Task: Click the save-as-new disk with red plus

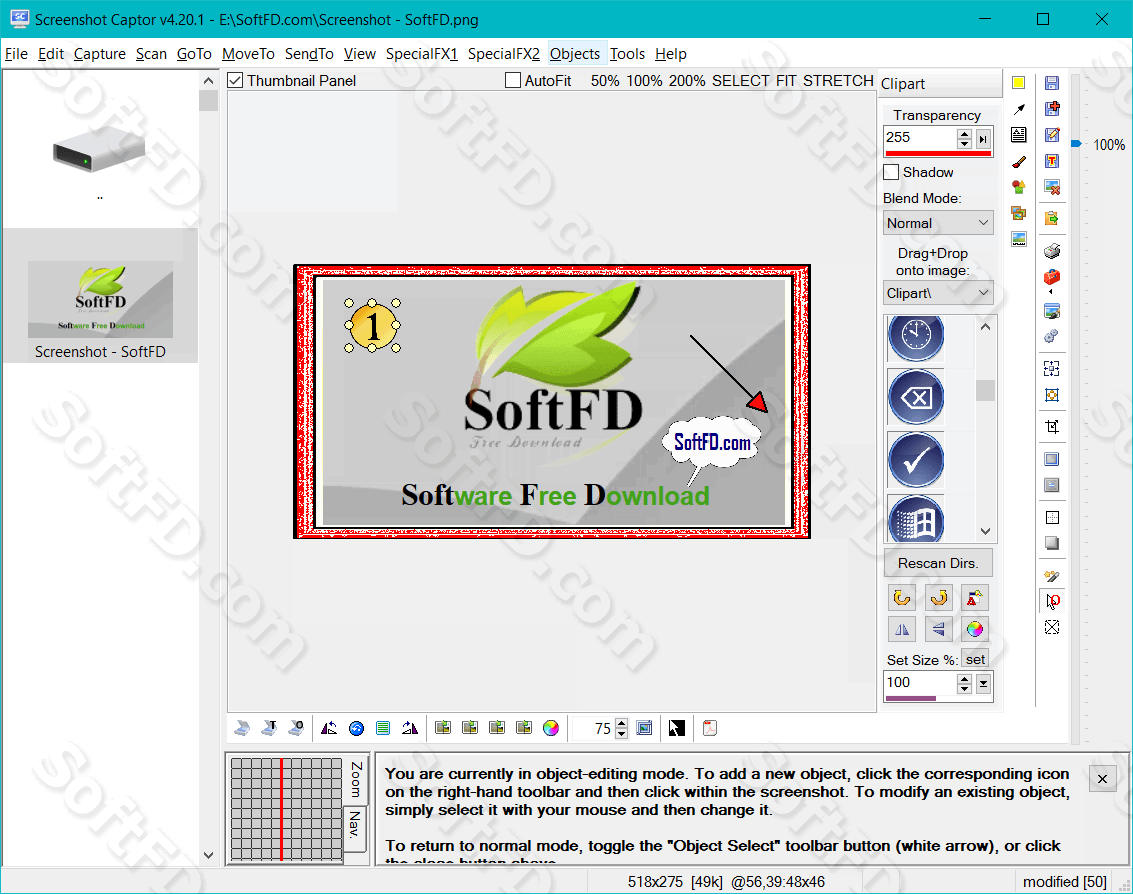Action: [x=1052, y=108]
